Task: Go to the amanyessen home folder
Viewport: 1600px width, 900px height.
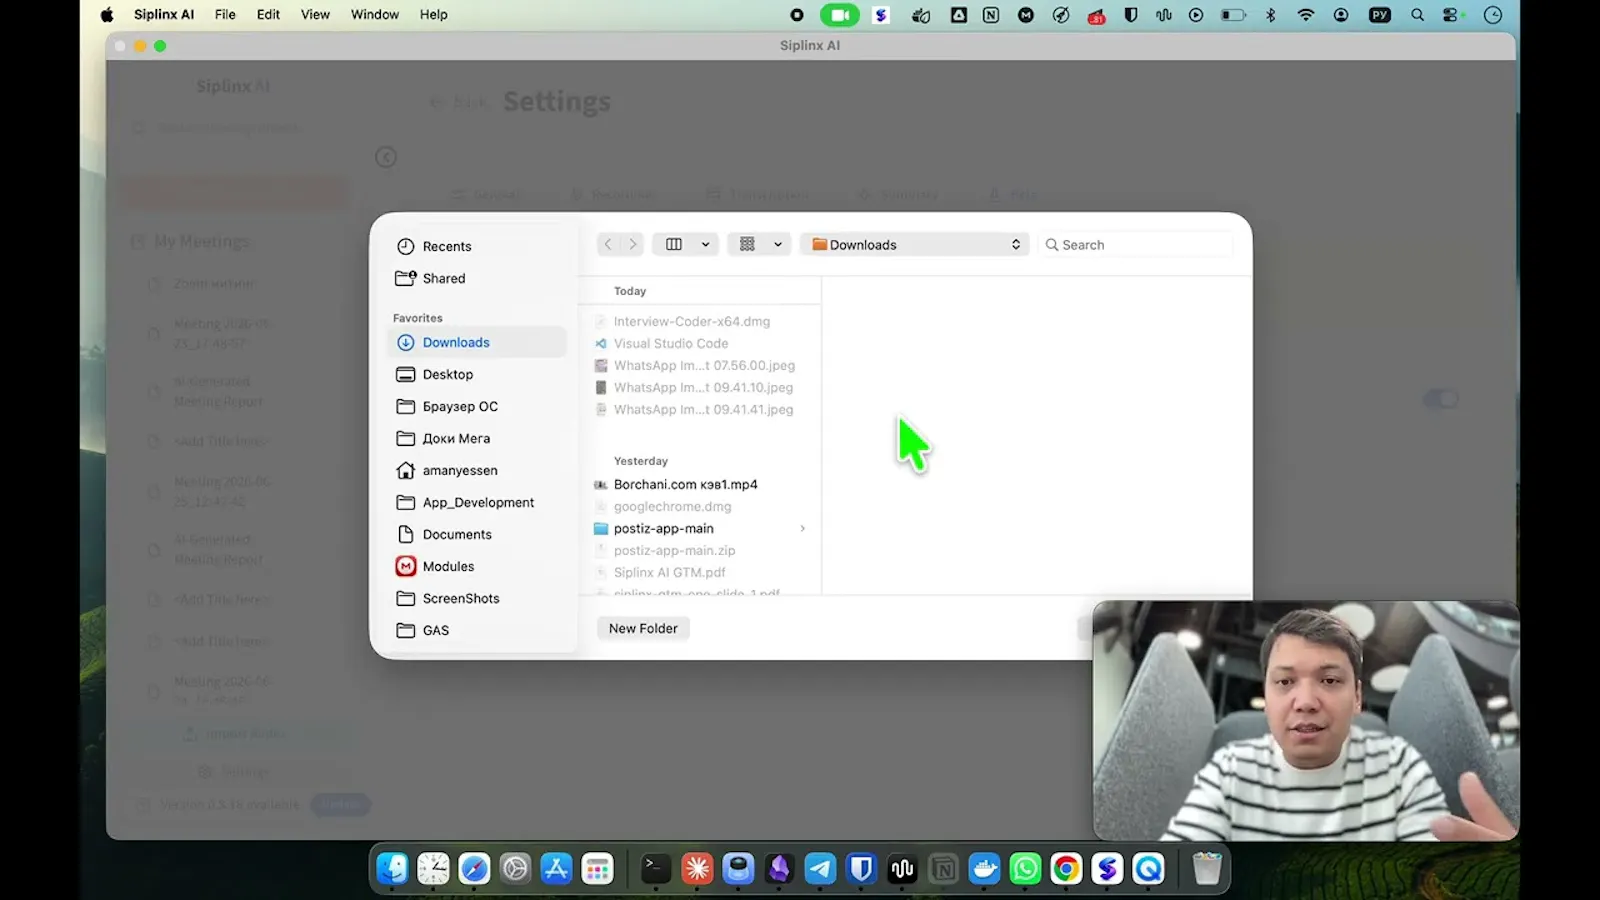Action: [447, 470]
